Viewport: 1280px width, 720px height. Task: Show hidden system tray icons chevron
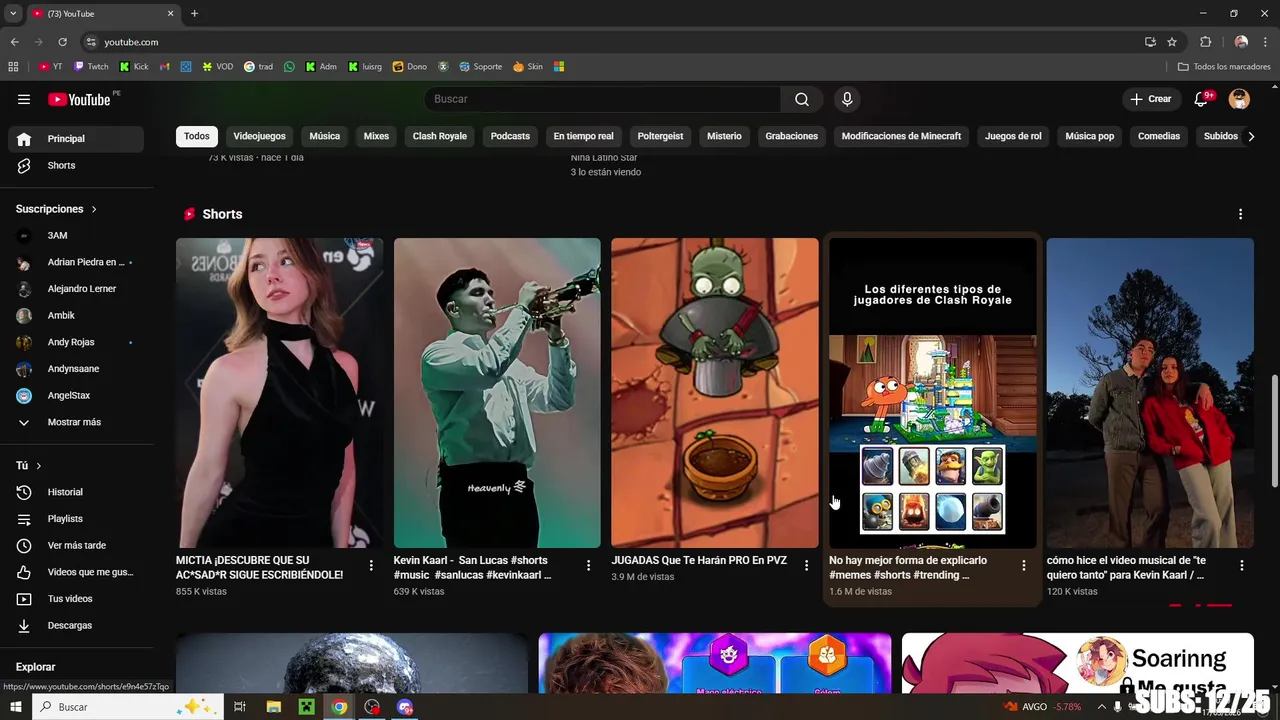tap(1101, 707)
